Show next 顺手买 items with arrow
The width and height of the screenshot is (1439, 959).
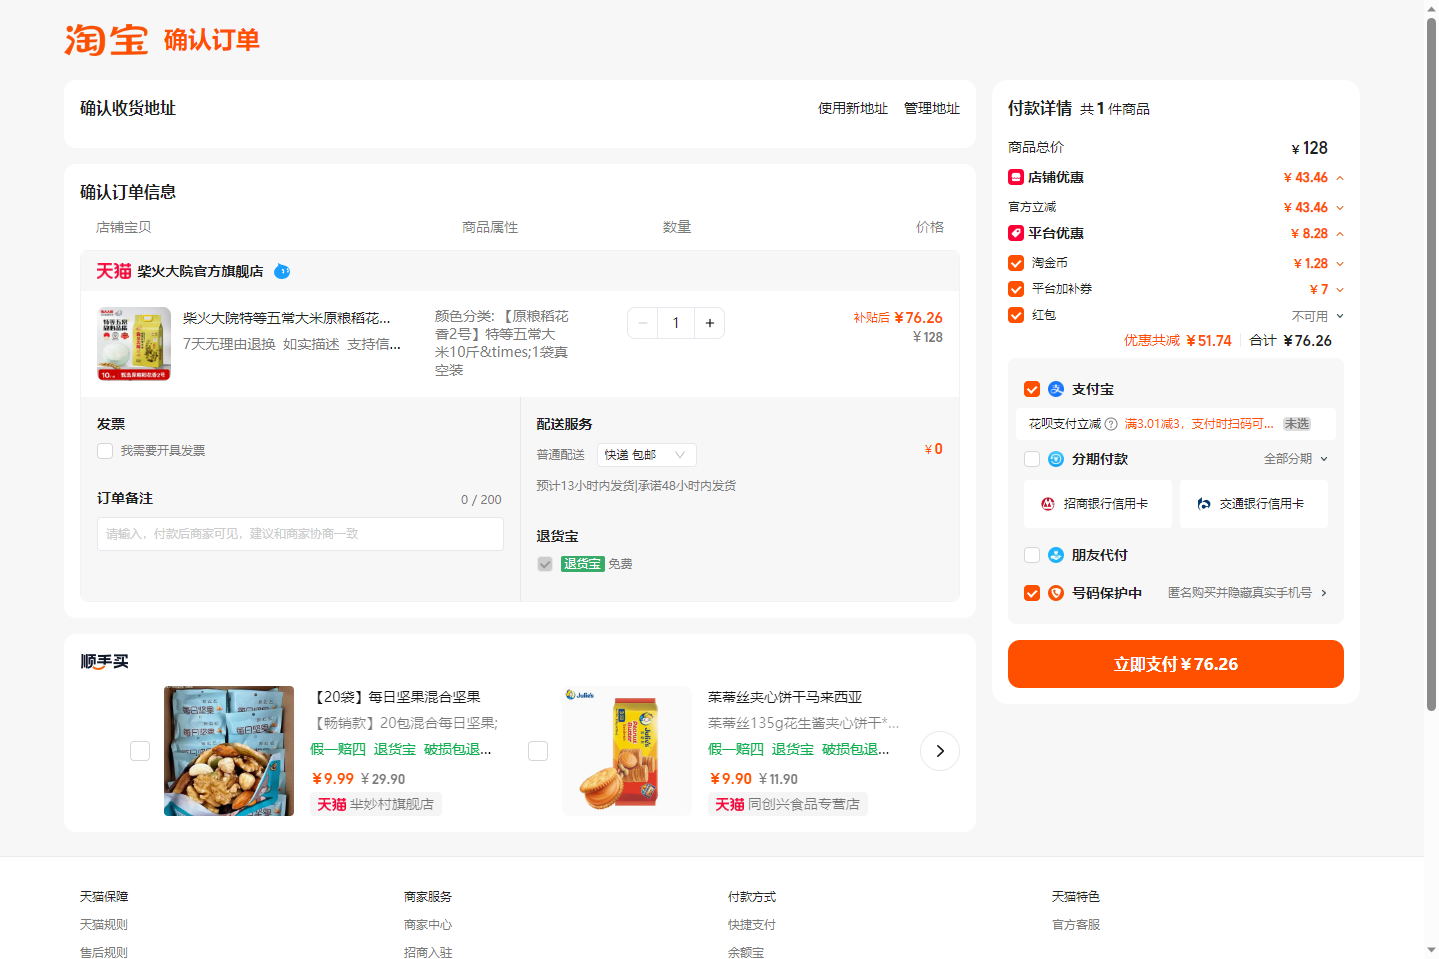click(x=940, y=751)
